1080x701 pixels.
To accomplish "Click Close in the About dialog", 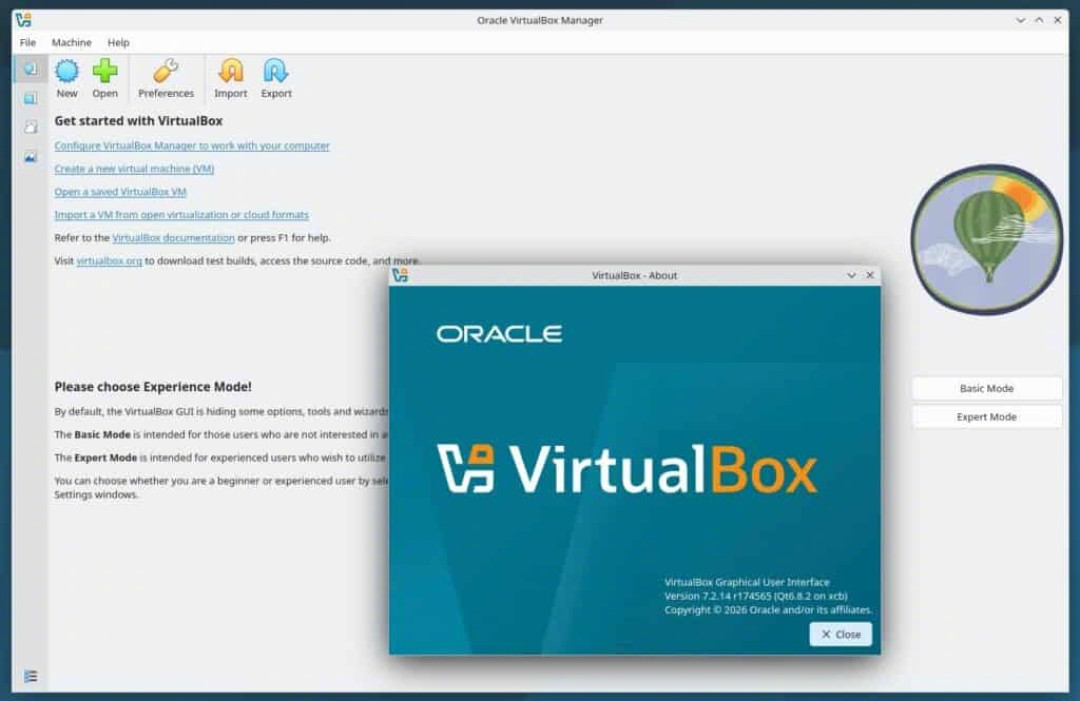I will (840, 634).
